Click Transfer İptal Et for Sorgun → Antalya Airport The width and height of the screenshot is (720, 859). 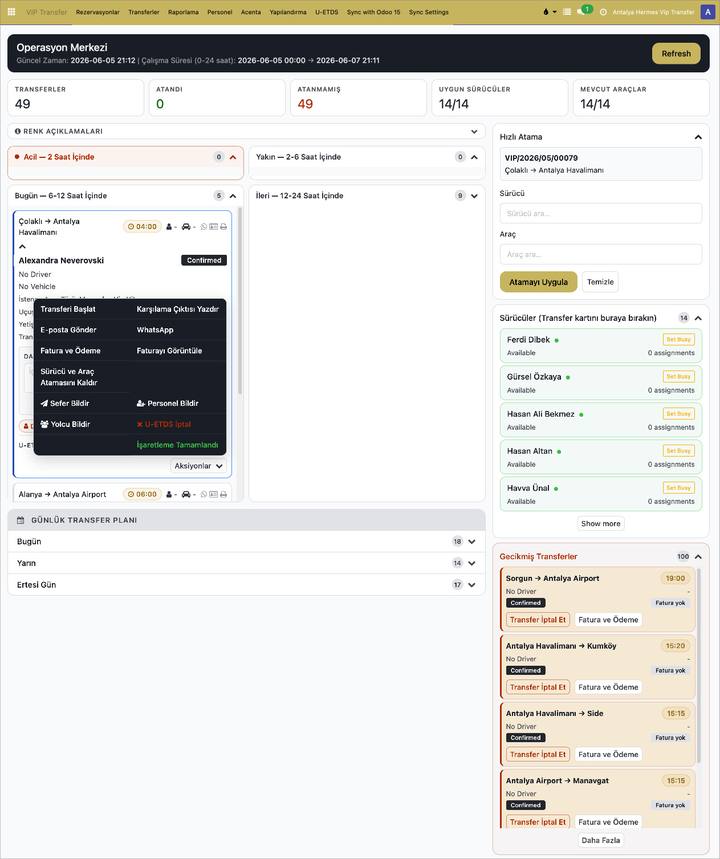coord(538,620)
